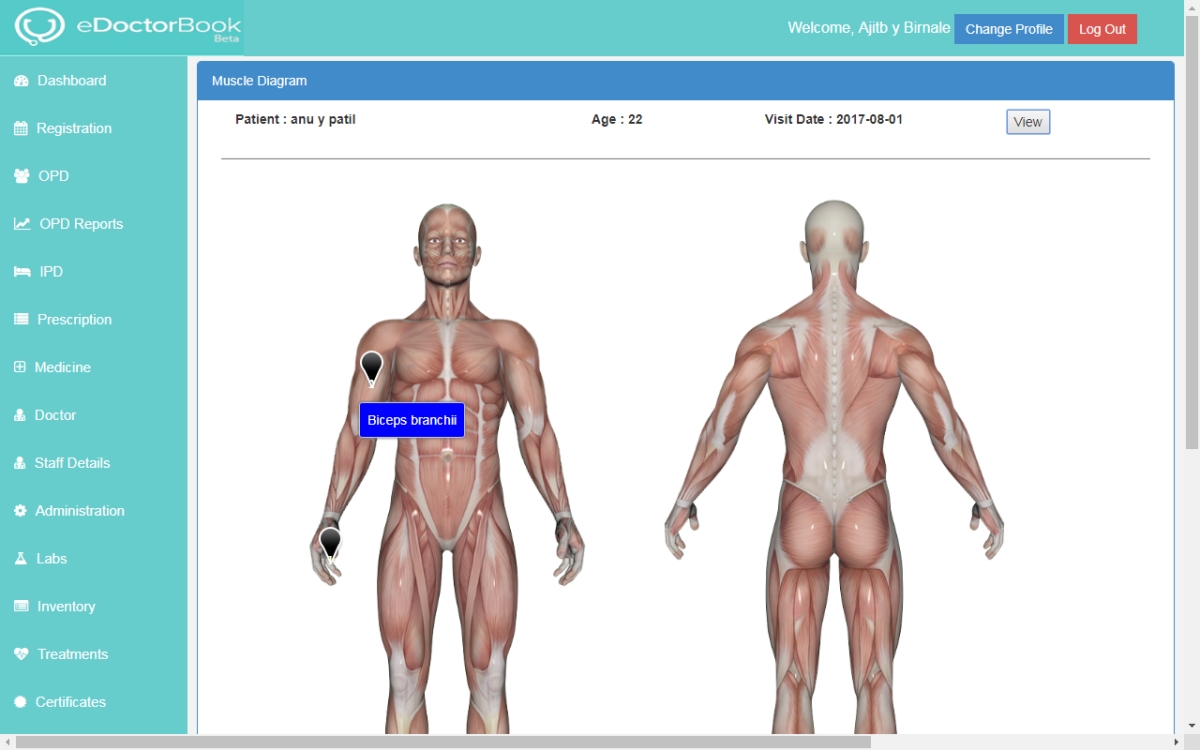This screenshot has height=750, width=1200.
Task: Click the Dashboard sidebar icon
Action: click(x=21, y=81)
